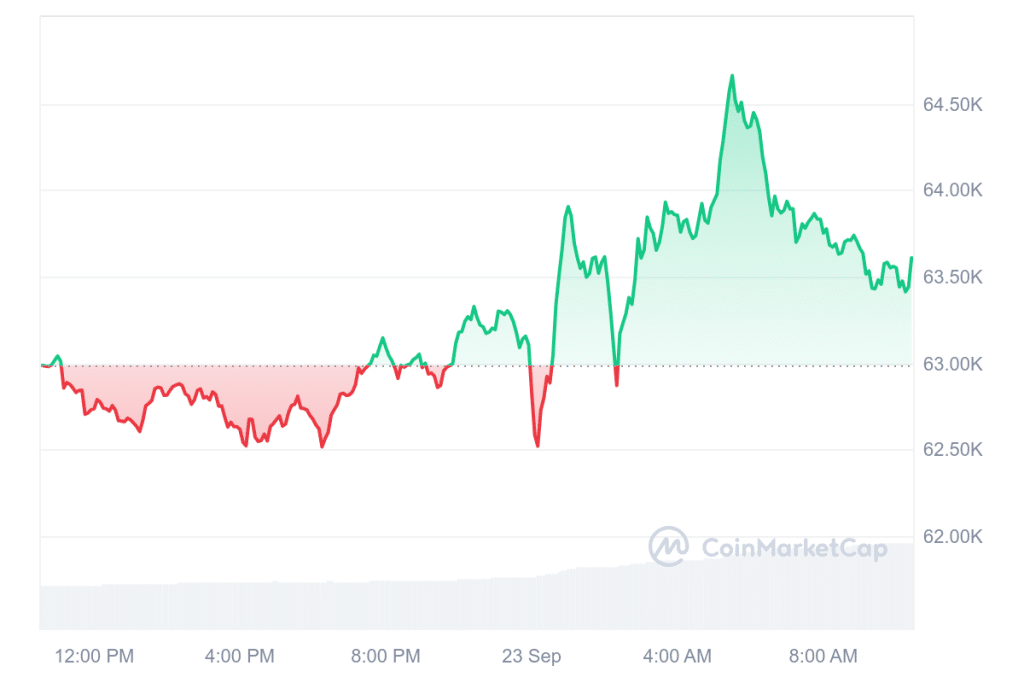
Task: Click the 63.50K price axis label
Action: coord(952,277)
